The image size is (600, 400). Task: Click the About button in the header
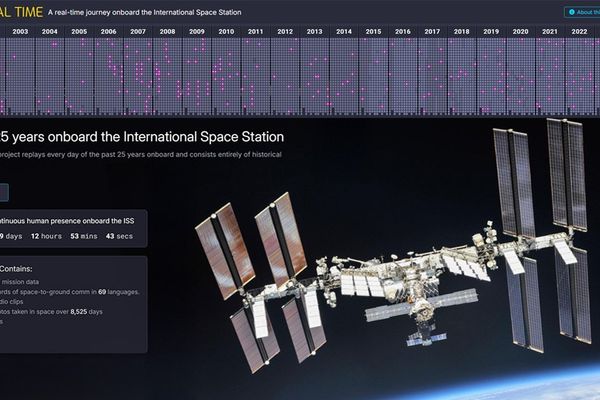582,12
